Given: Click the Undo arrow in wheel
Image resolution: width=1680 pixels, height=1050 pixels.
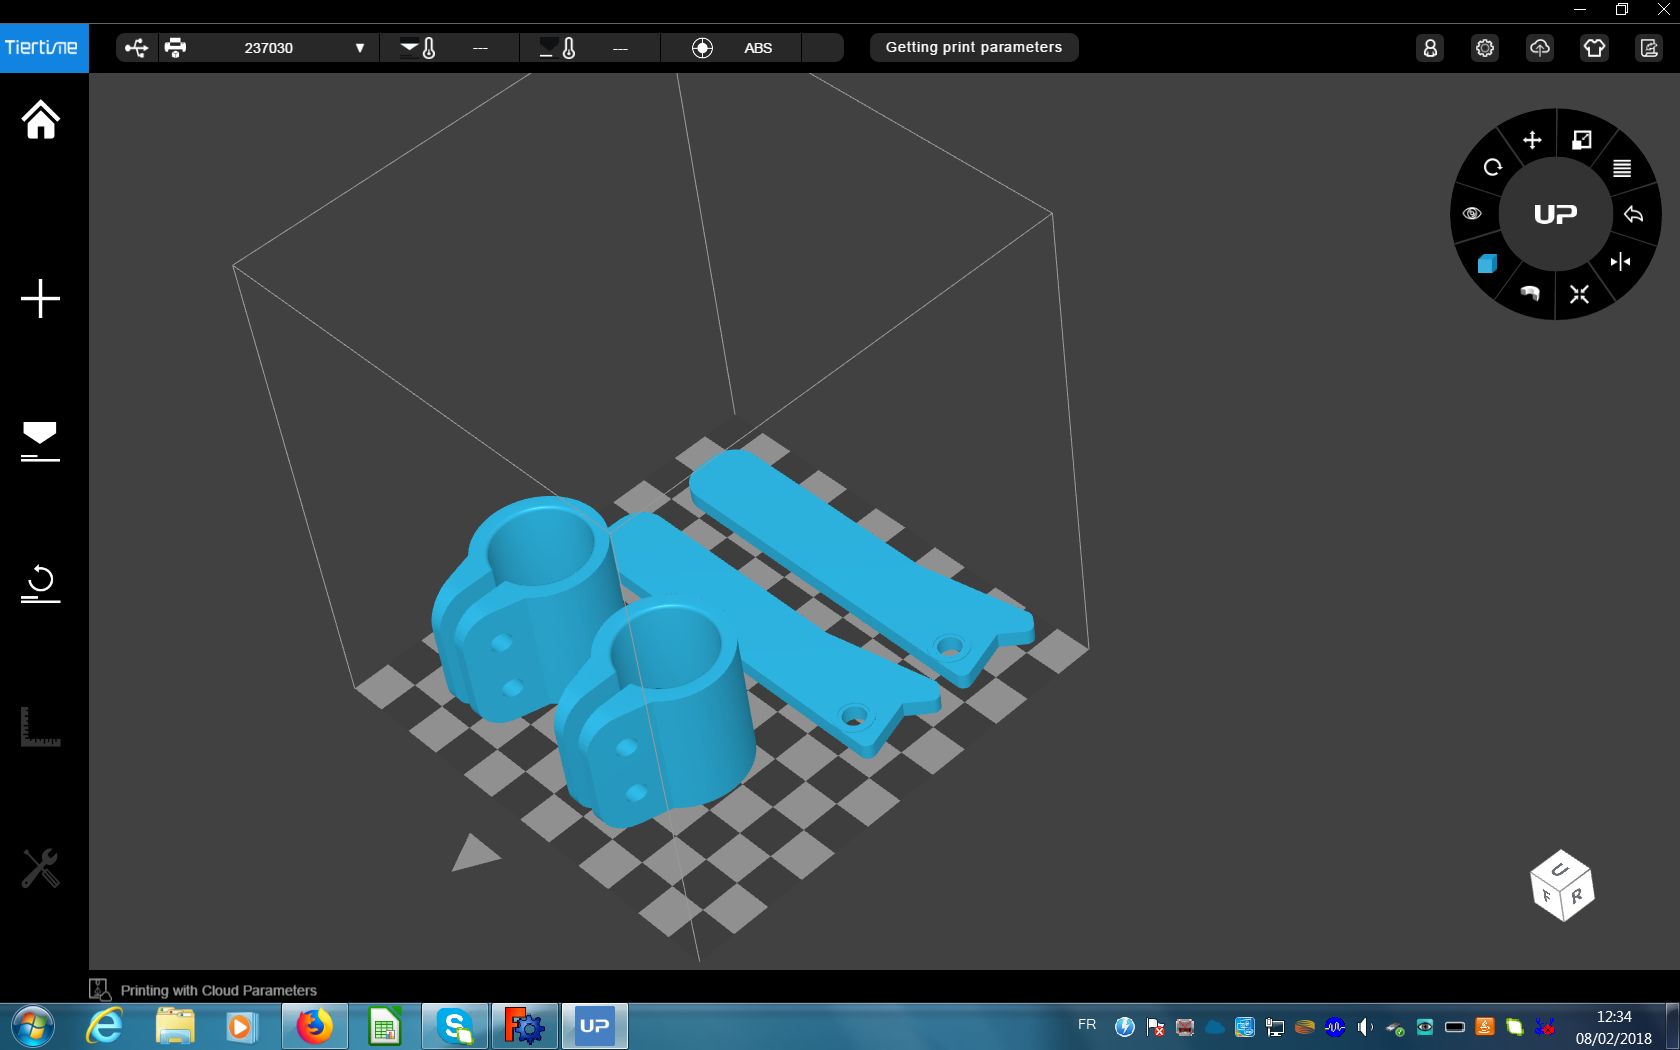Looking at the screenshot, I should click(x=1633, y=214).
